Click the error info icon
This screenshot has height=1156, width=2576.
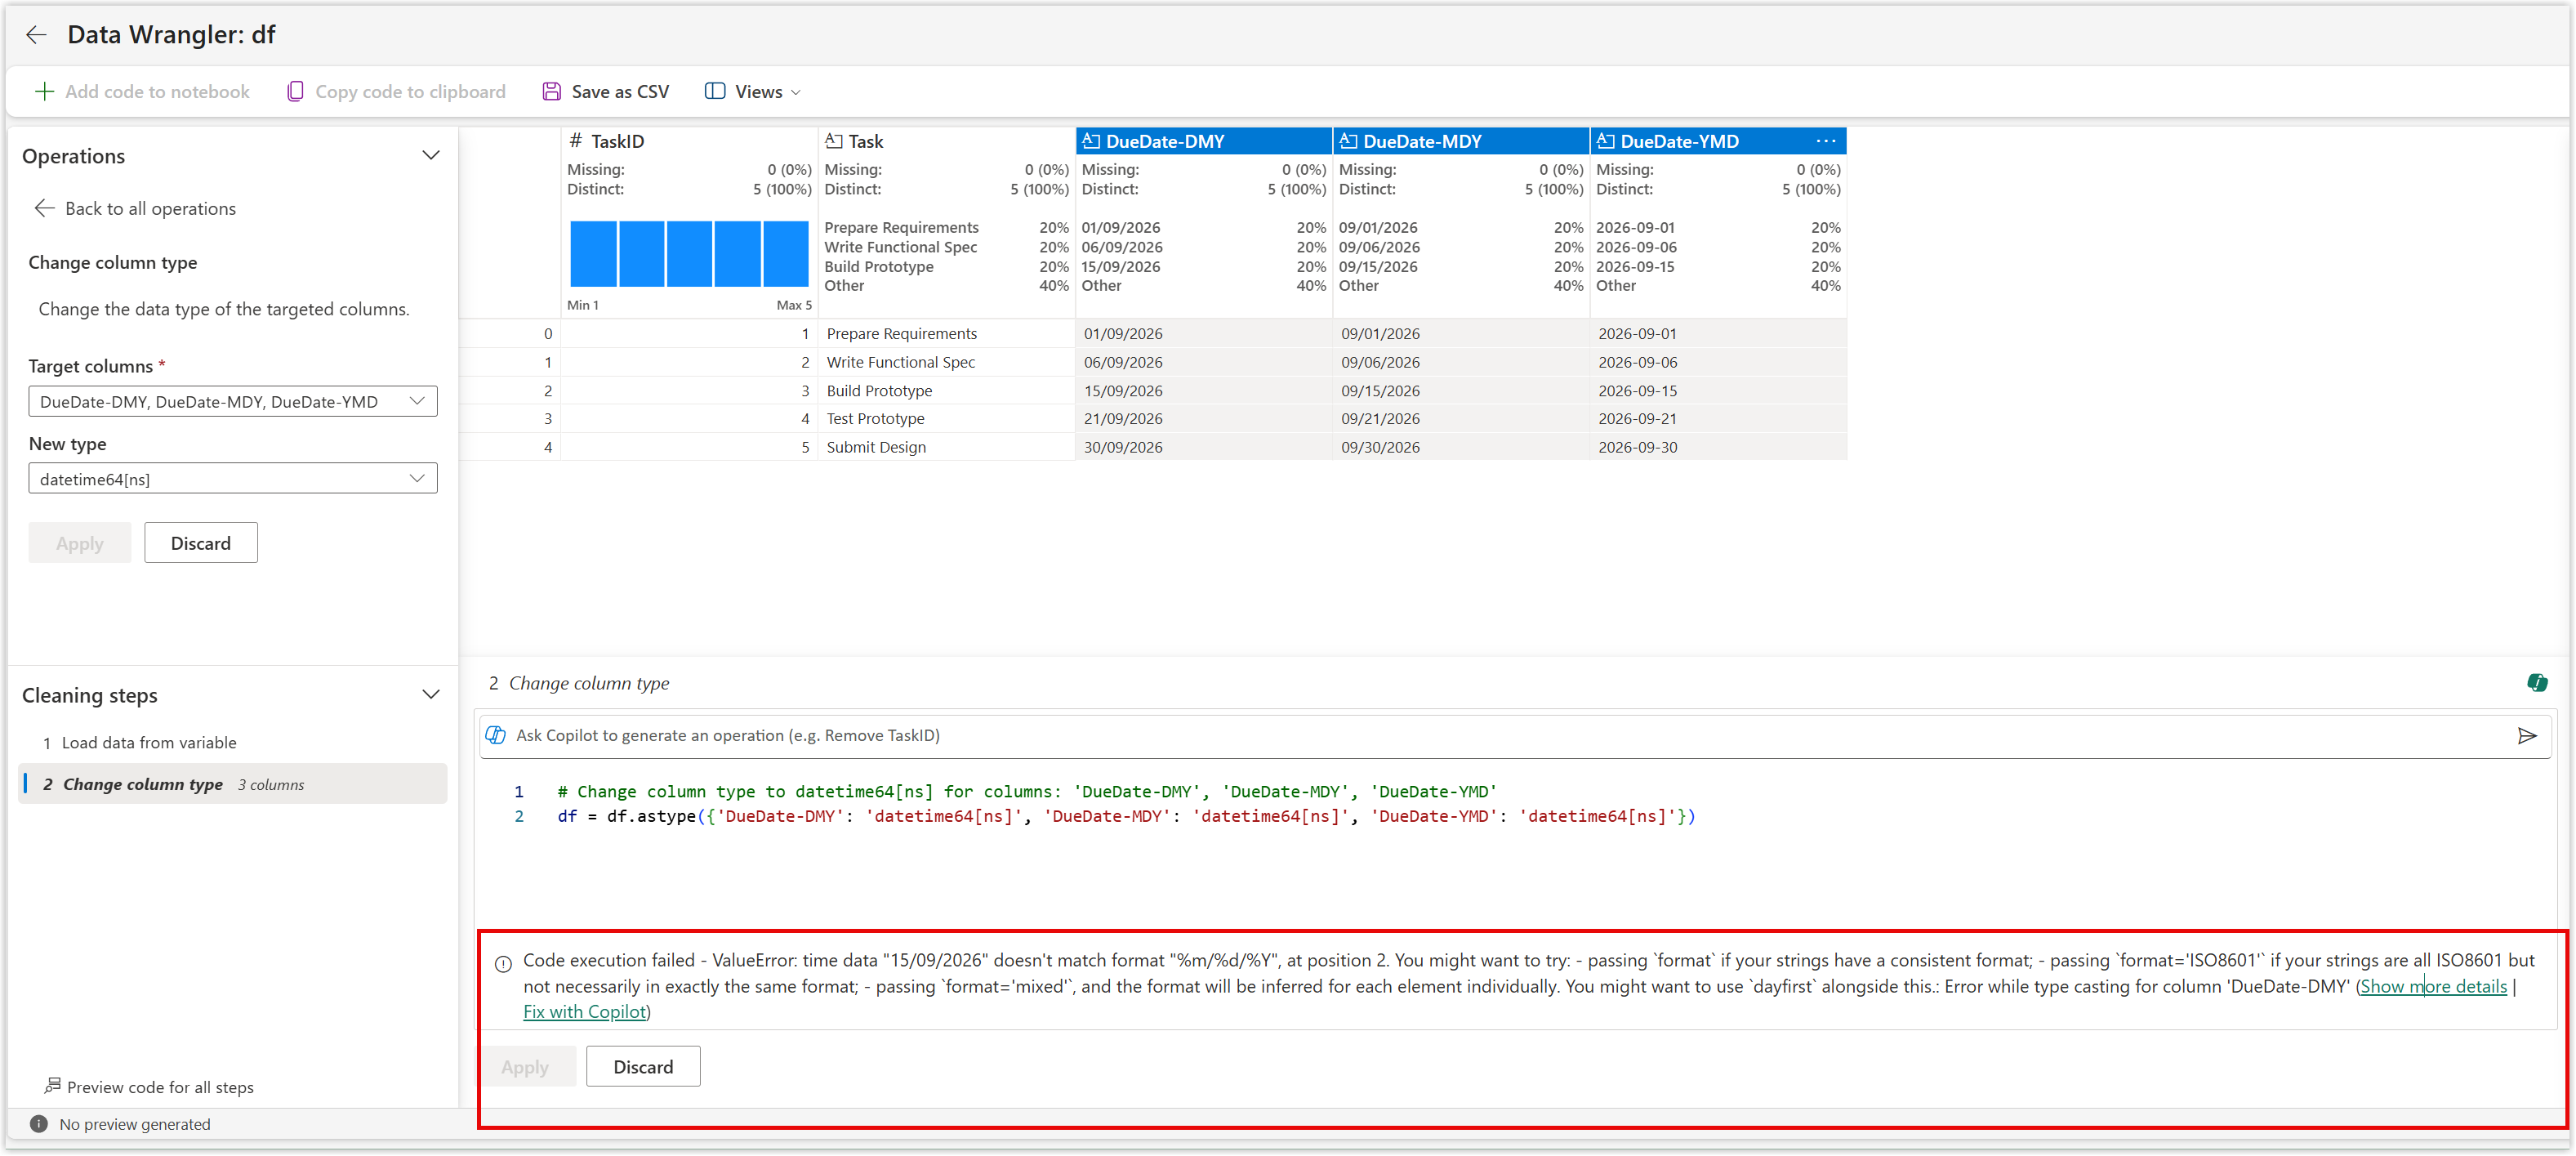click(x=503, y=964)
